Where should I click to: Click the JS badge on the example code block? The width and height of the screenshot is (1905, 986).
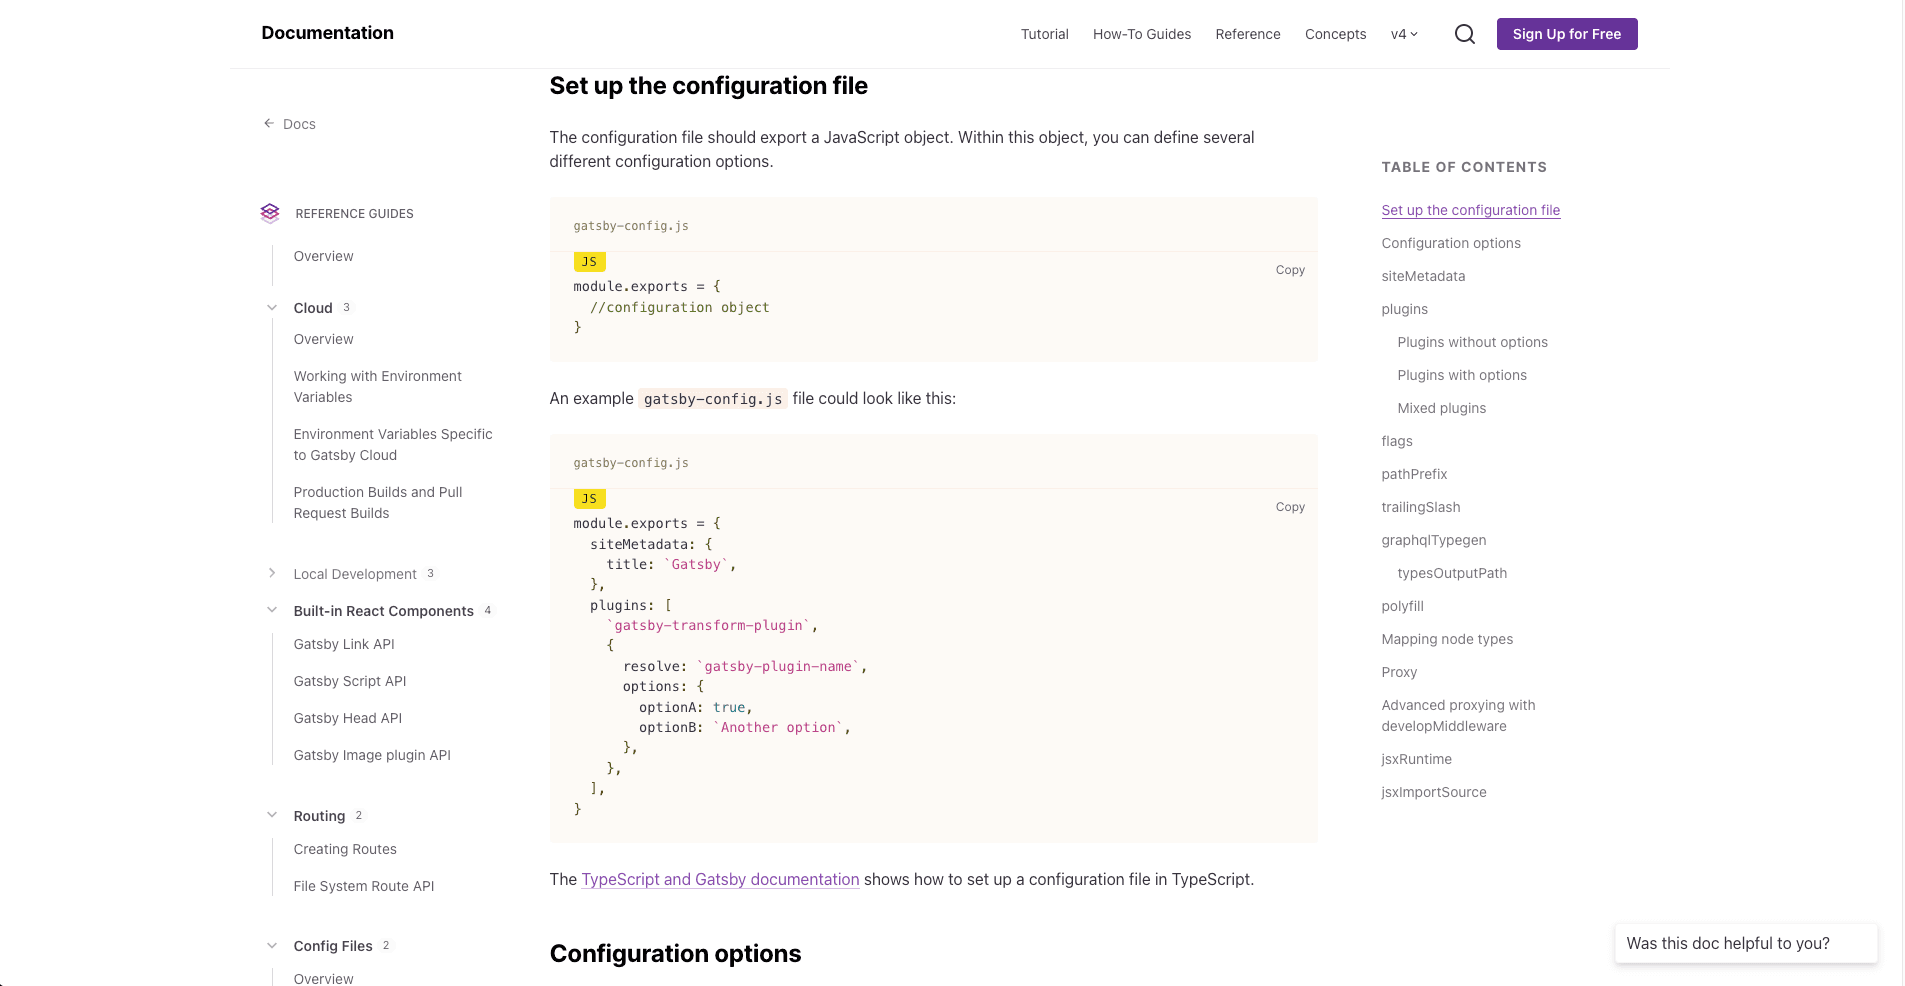[x=589, y=498]
